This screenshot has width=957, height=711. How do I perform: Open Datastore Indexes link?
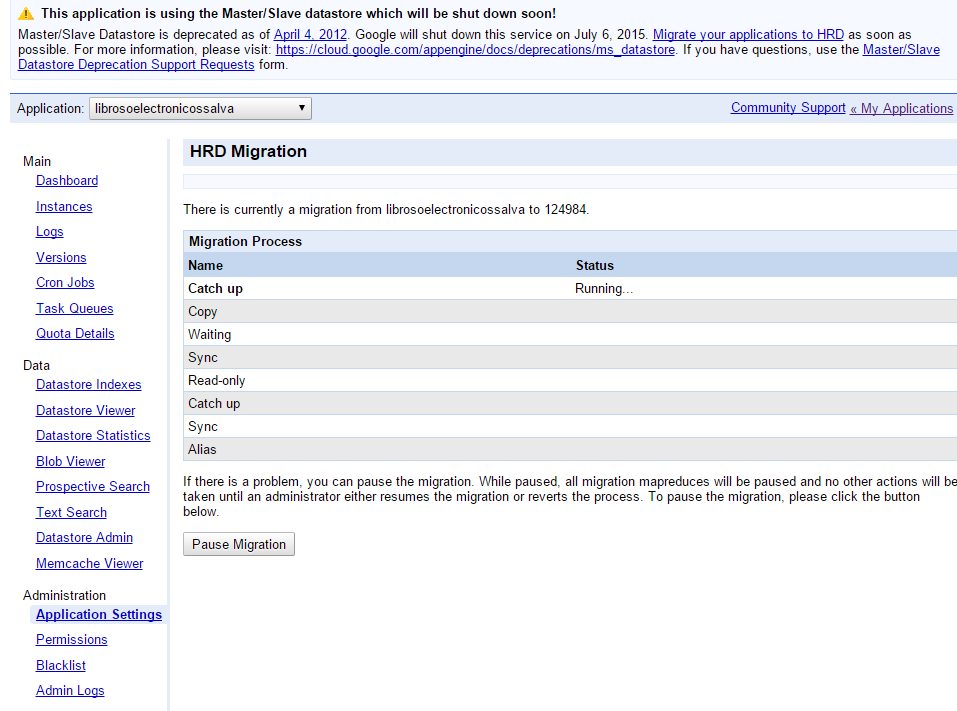(89, 385)
